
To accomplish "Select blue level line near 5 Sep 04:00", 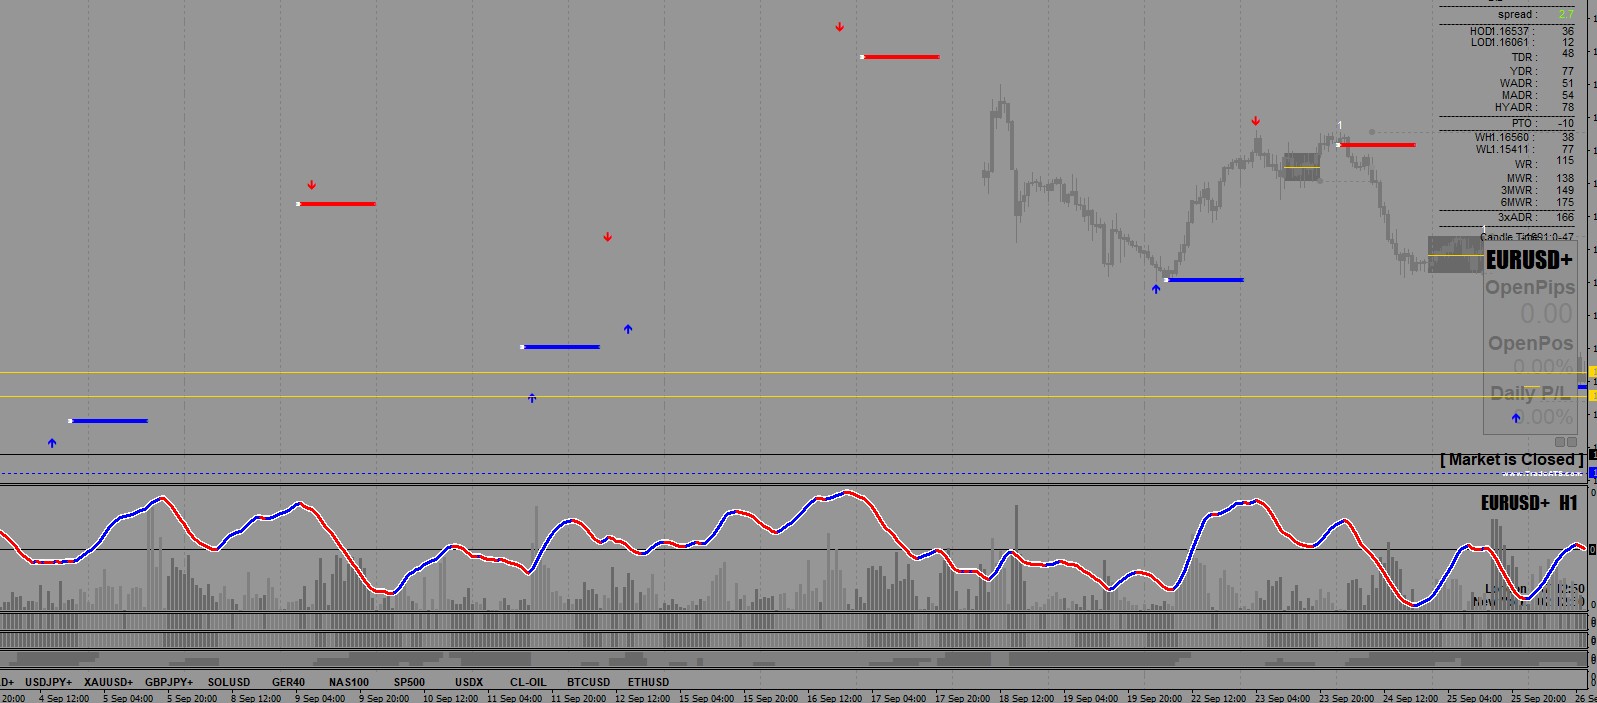I will (109, 421).
